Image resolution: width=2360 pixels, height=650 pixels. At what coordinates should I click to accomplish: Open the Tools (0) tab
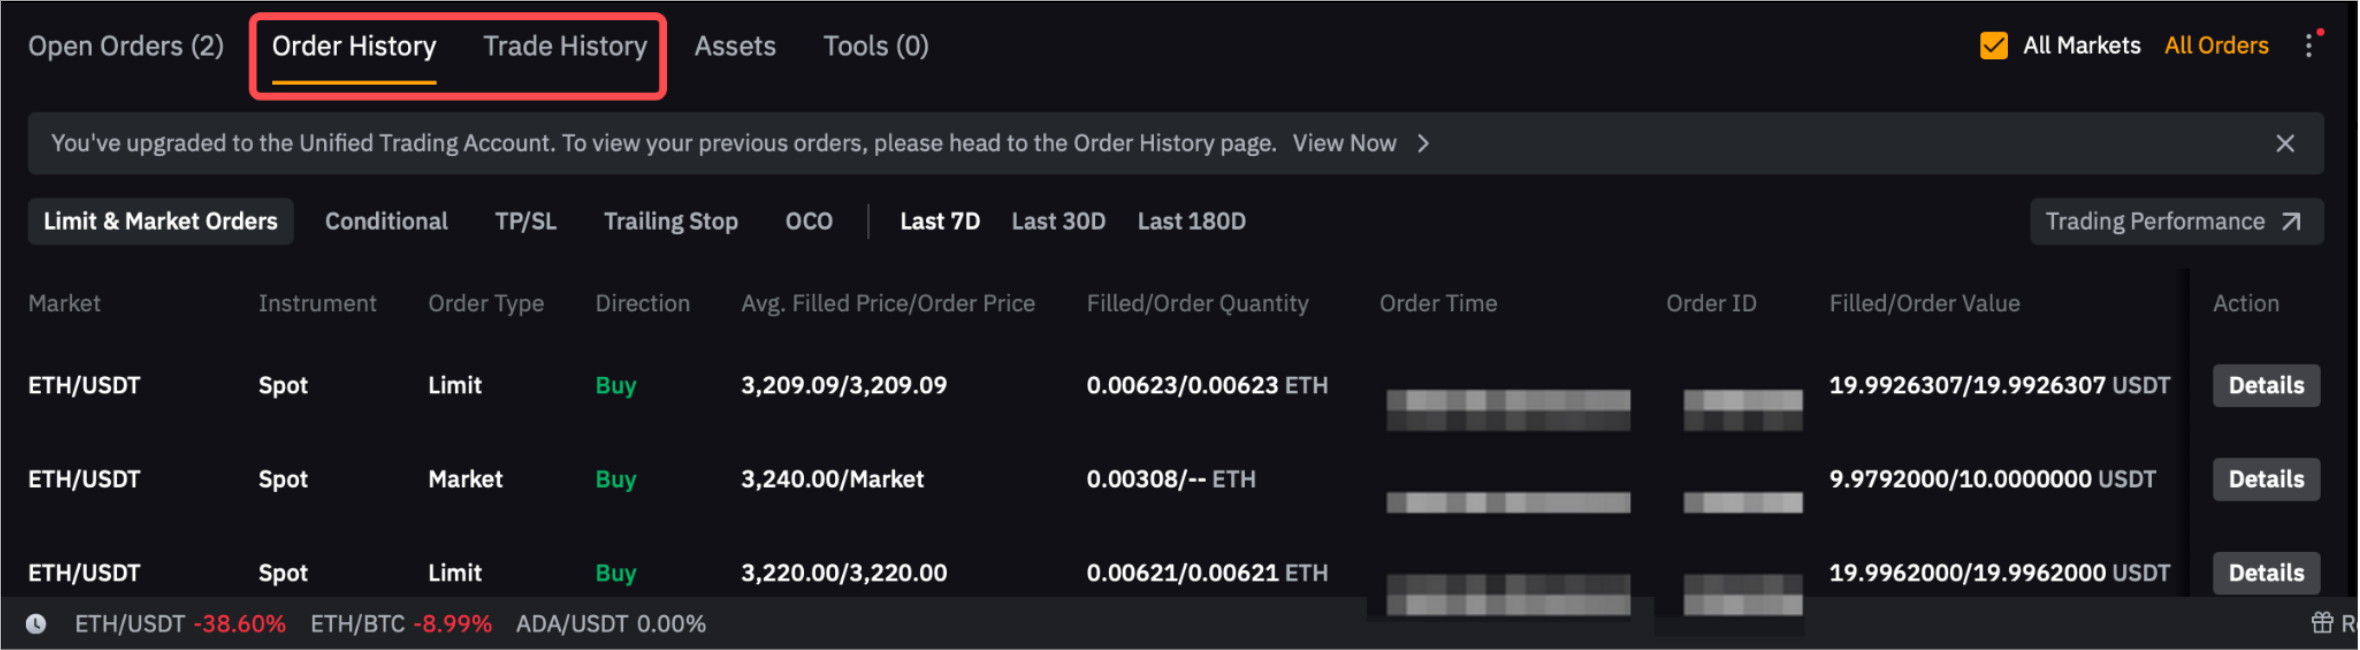point(875,46)
